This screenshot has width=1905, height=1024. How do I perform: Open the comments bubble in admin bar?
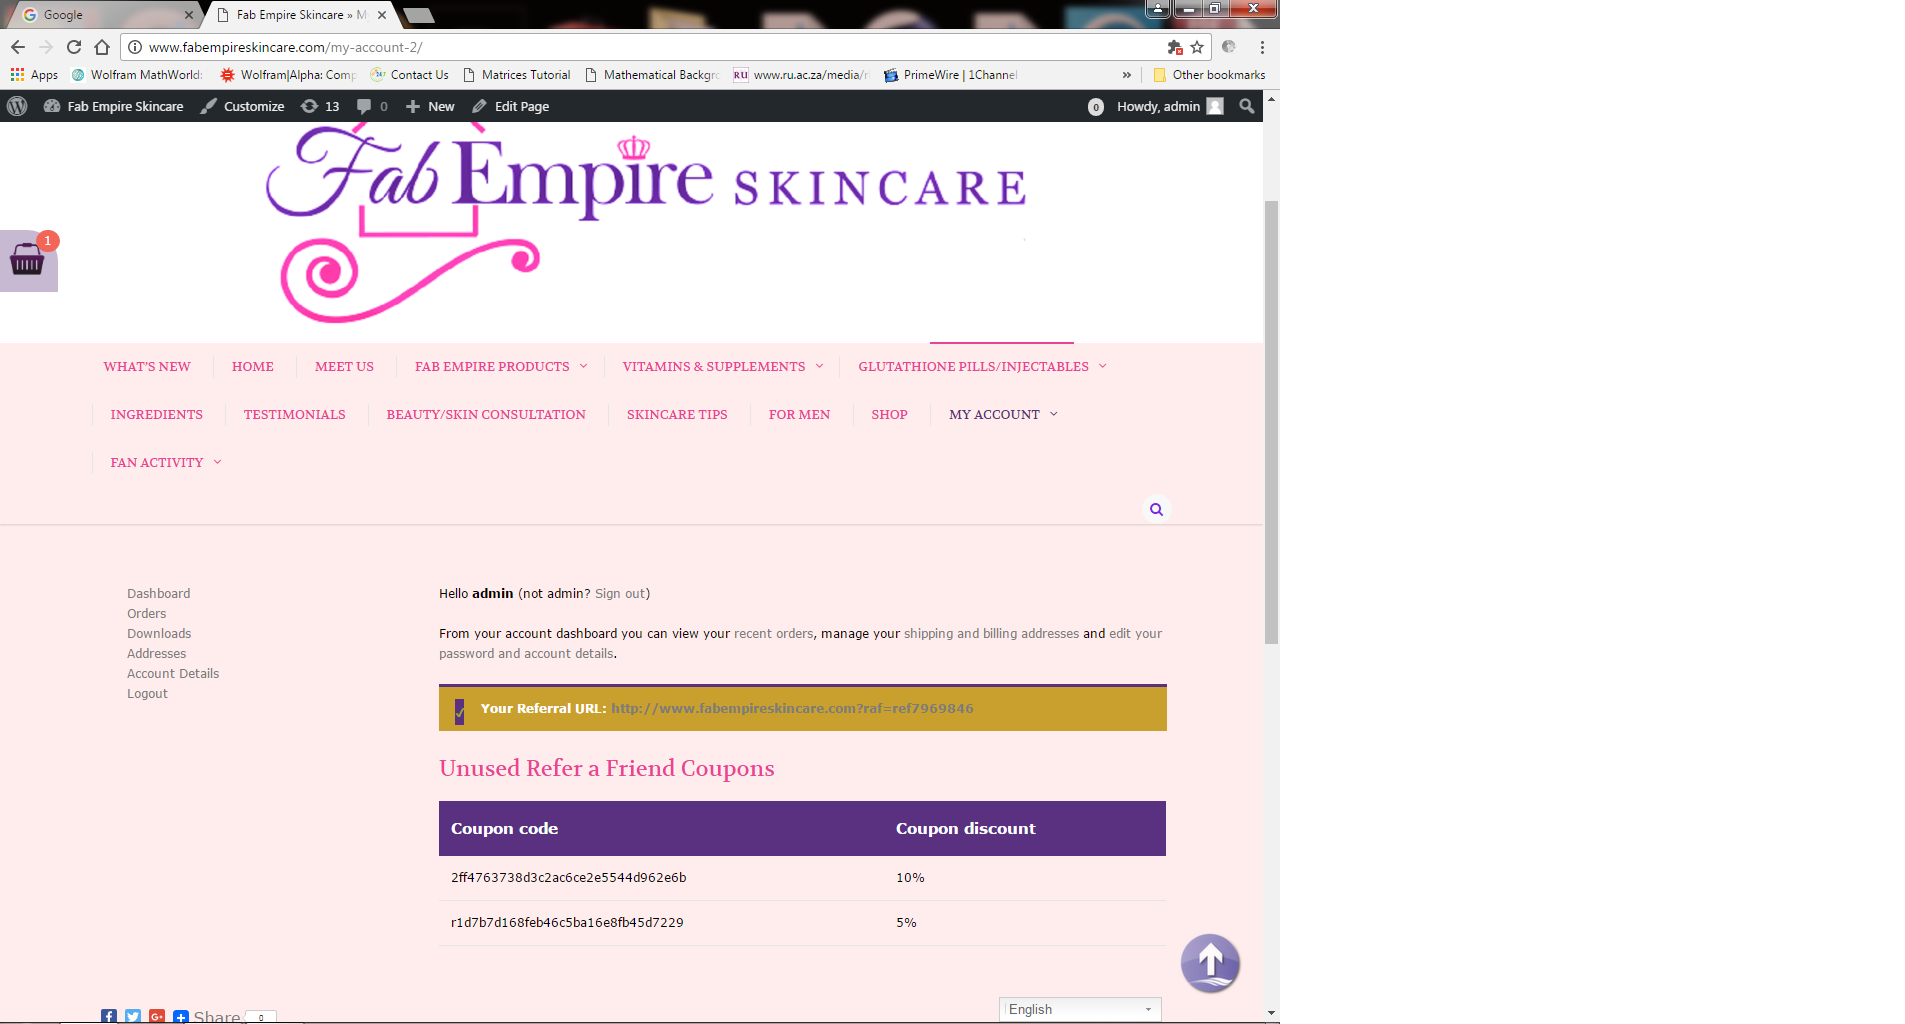[372, 106]
